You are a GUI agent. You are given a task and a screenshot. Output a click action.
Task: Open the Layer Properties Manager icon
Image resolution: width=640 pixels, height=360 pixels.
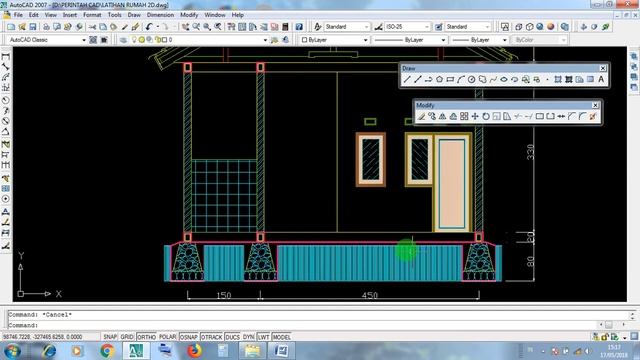(x=123, y=40)
